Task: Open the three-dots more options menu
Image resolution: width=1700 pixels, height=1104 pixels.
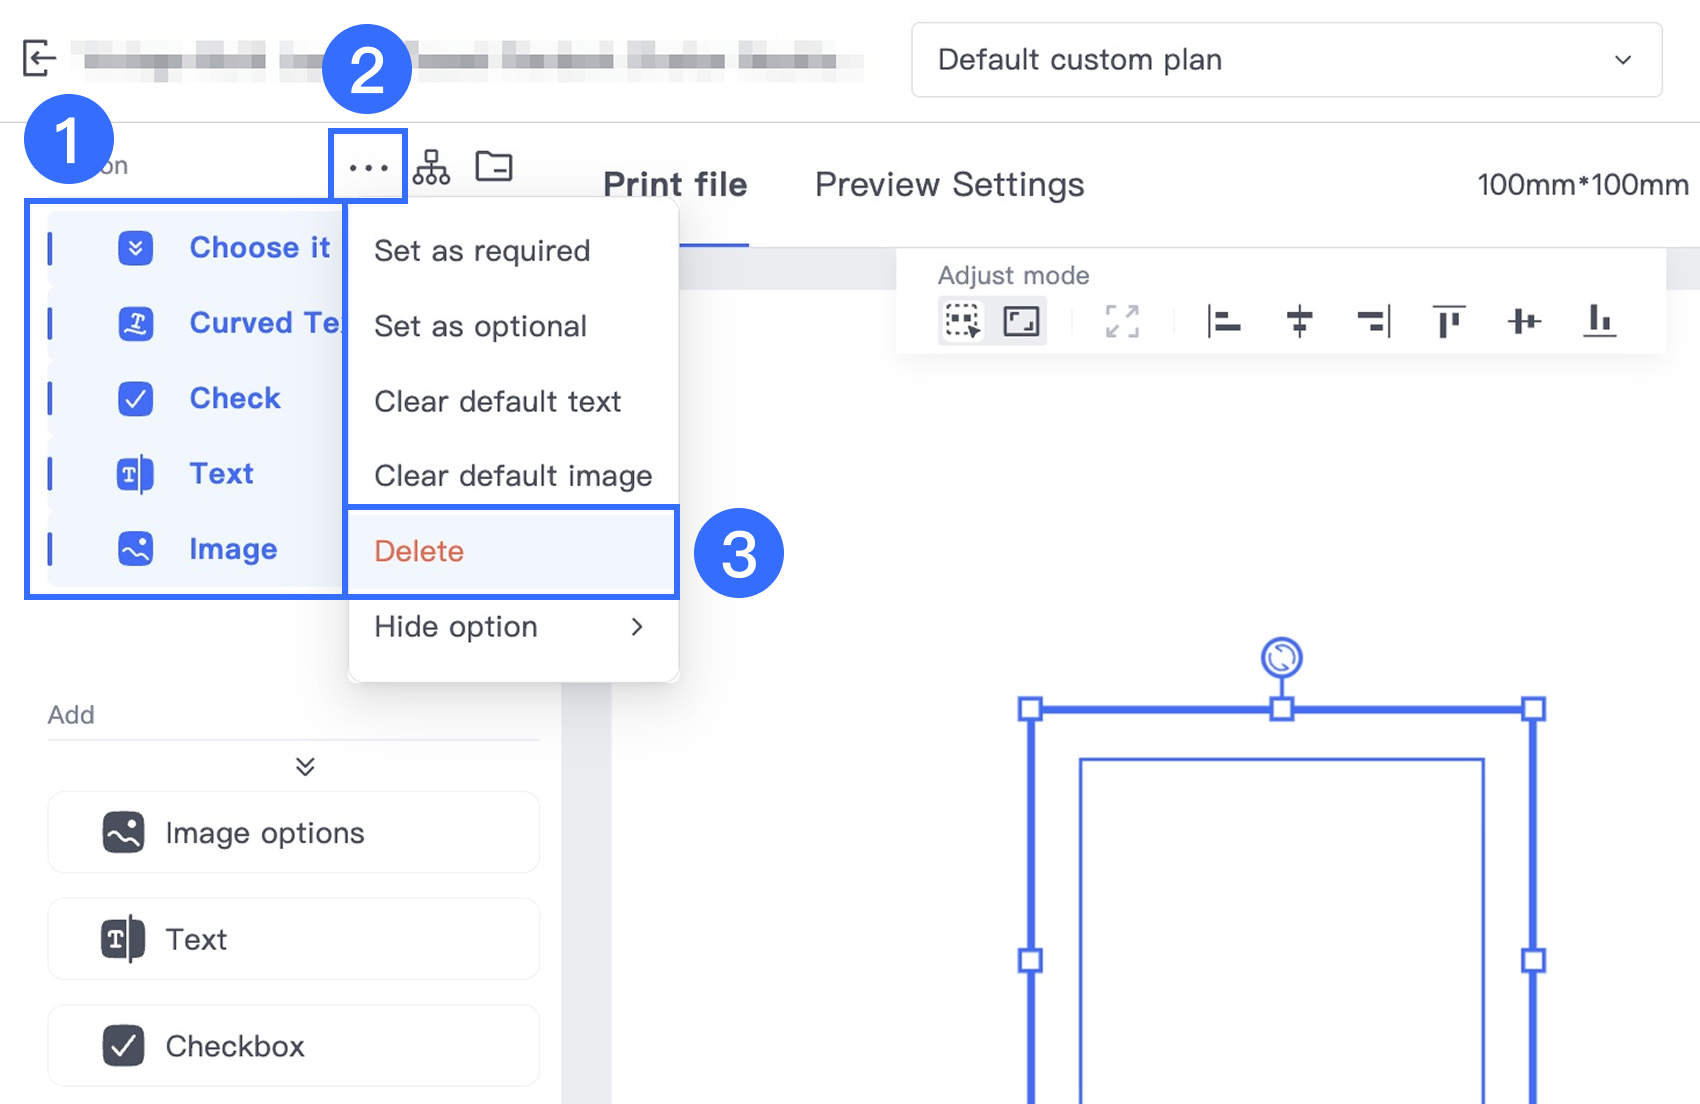Action: 368,167
